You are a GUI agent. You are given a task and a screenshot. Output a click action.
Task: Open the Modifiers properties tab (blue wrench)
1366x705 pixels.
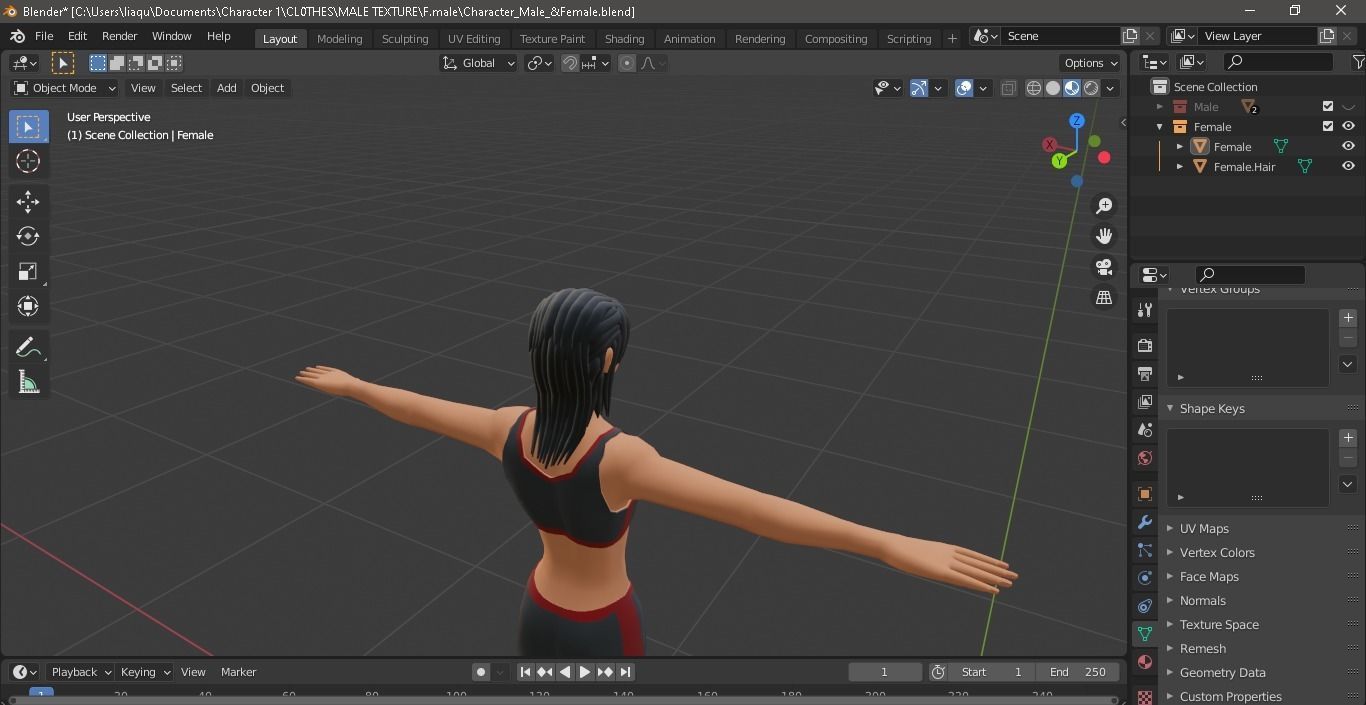pyautogui.click(x=1145, y=522)
